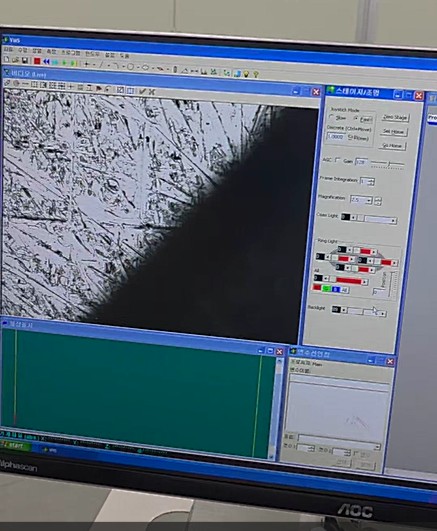Select the Fast joystick mode radio button
The image size is (437, 531).
point(356,118)
